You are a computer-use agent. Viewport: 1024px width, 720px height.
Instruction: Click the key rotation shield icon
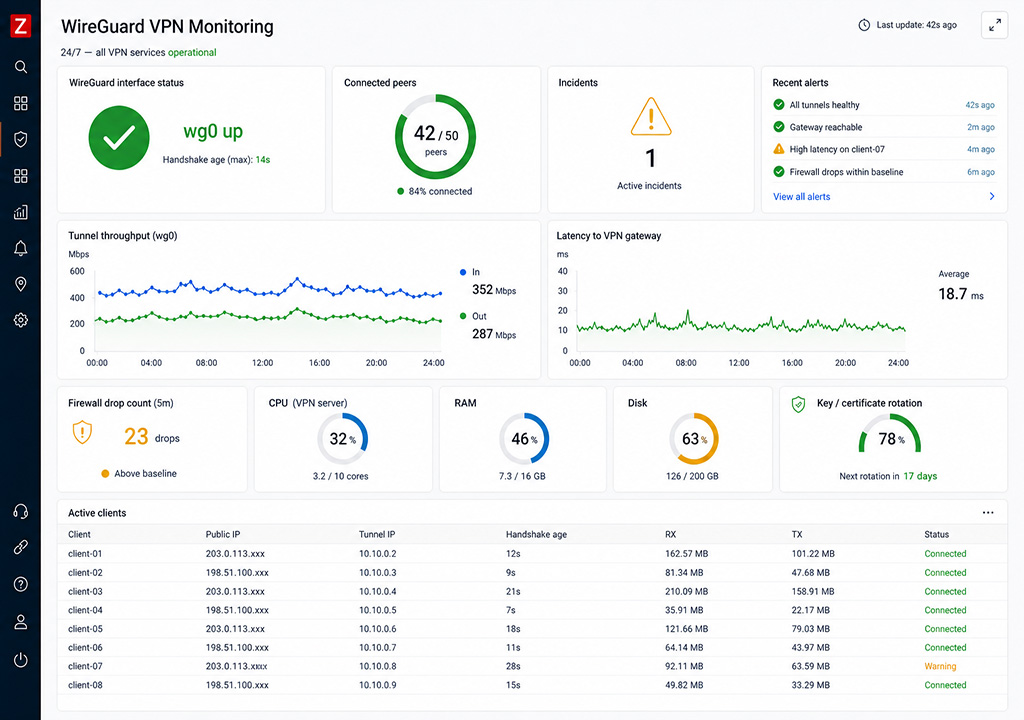[798, 404]
